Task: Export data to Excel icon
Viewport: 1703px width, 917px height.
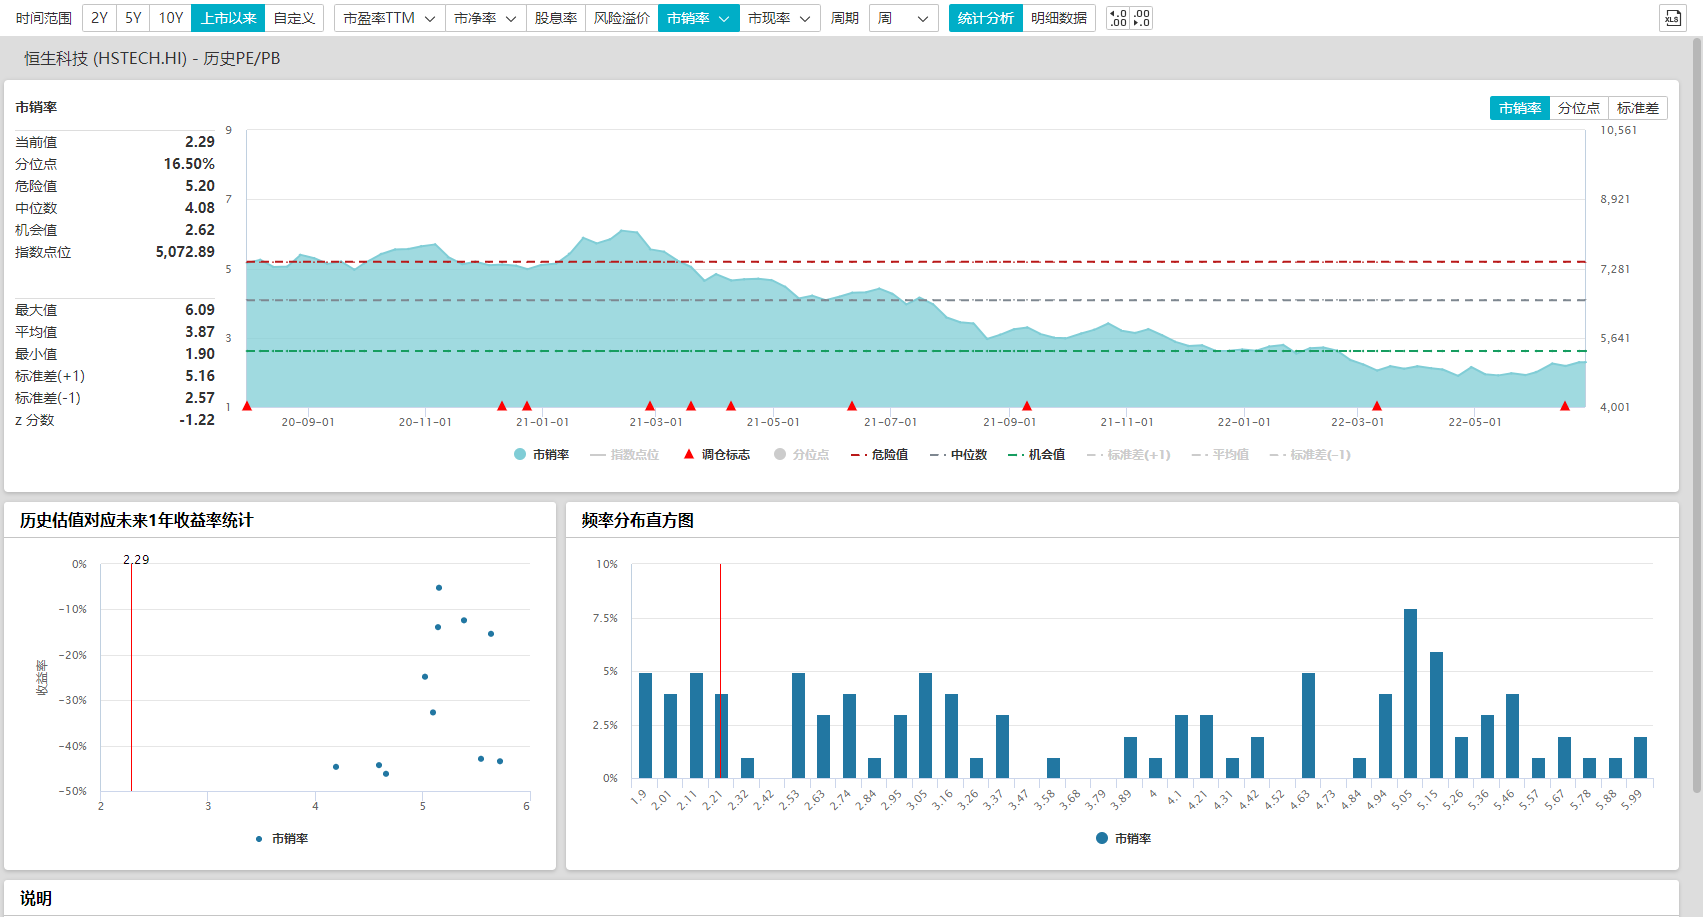Action: pos(1673,18)
